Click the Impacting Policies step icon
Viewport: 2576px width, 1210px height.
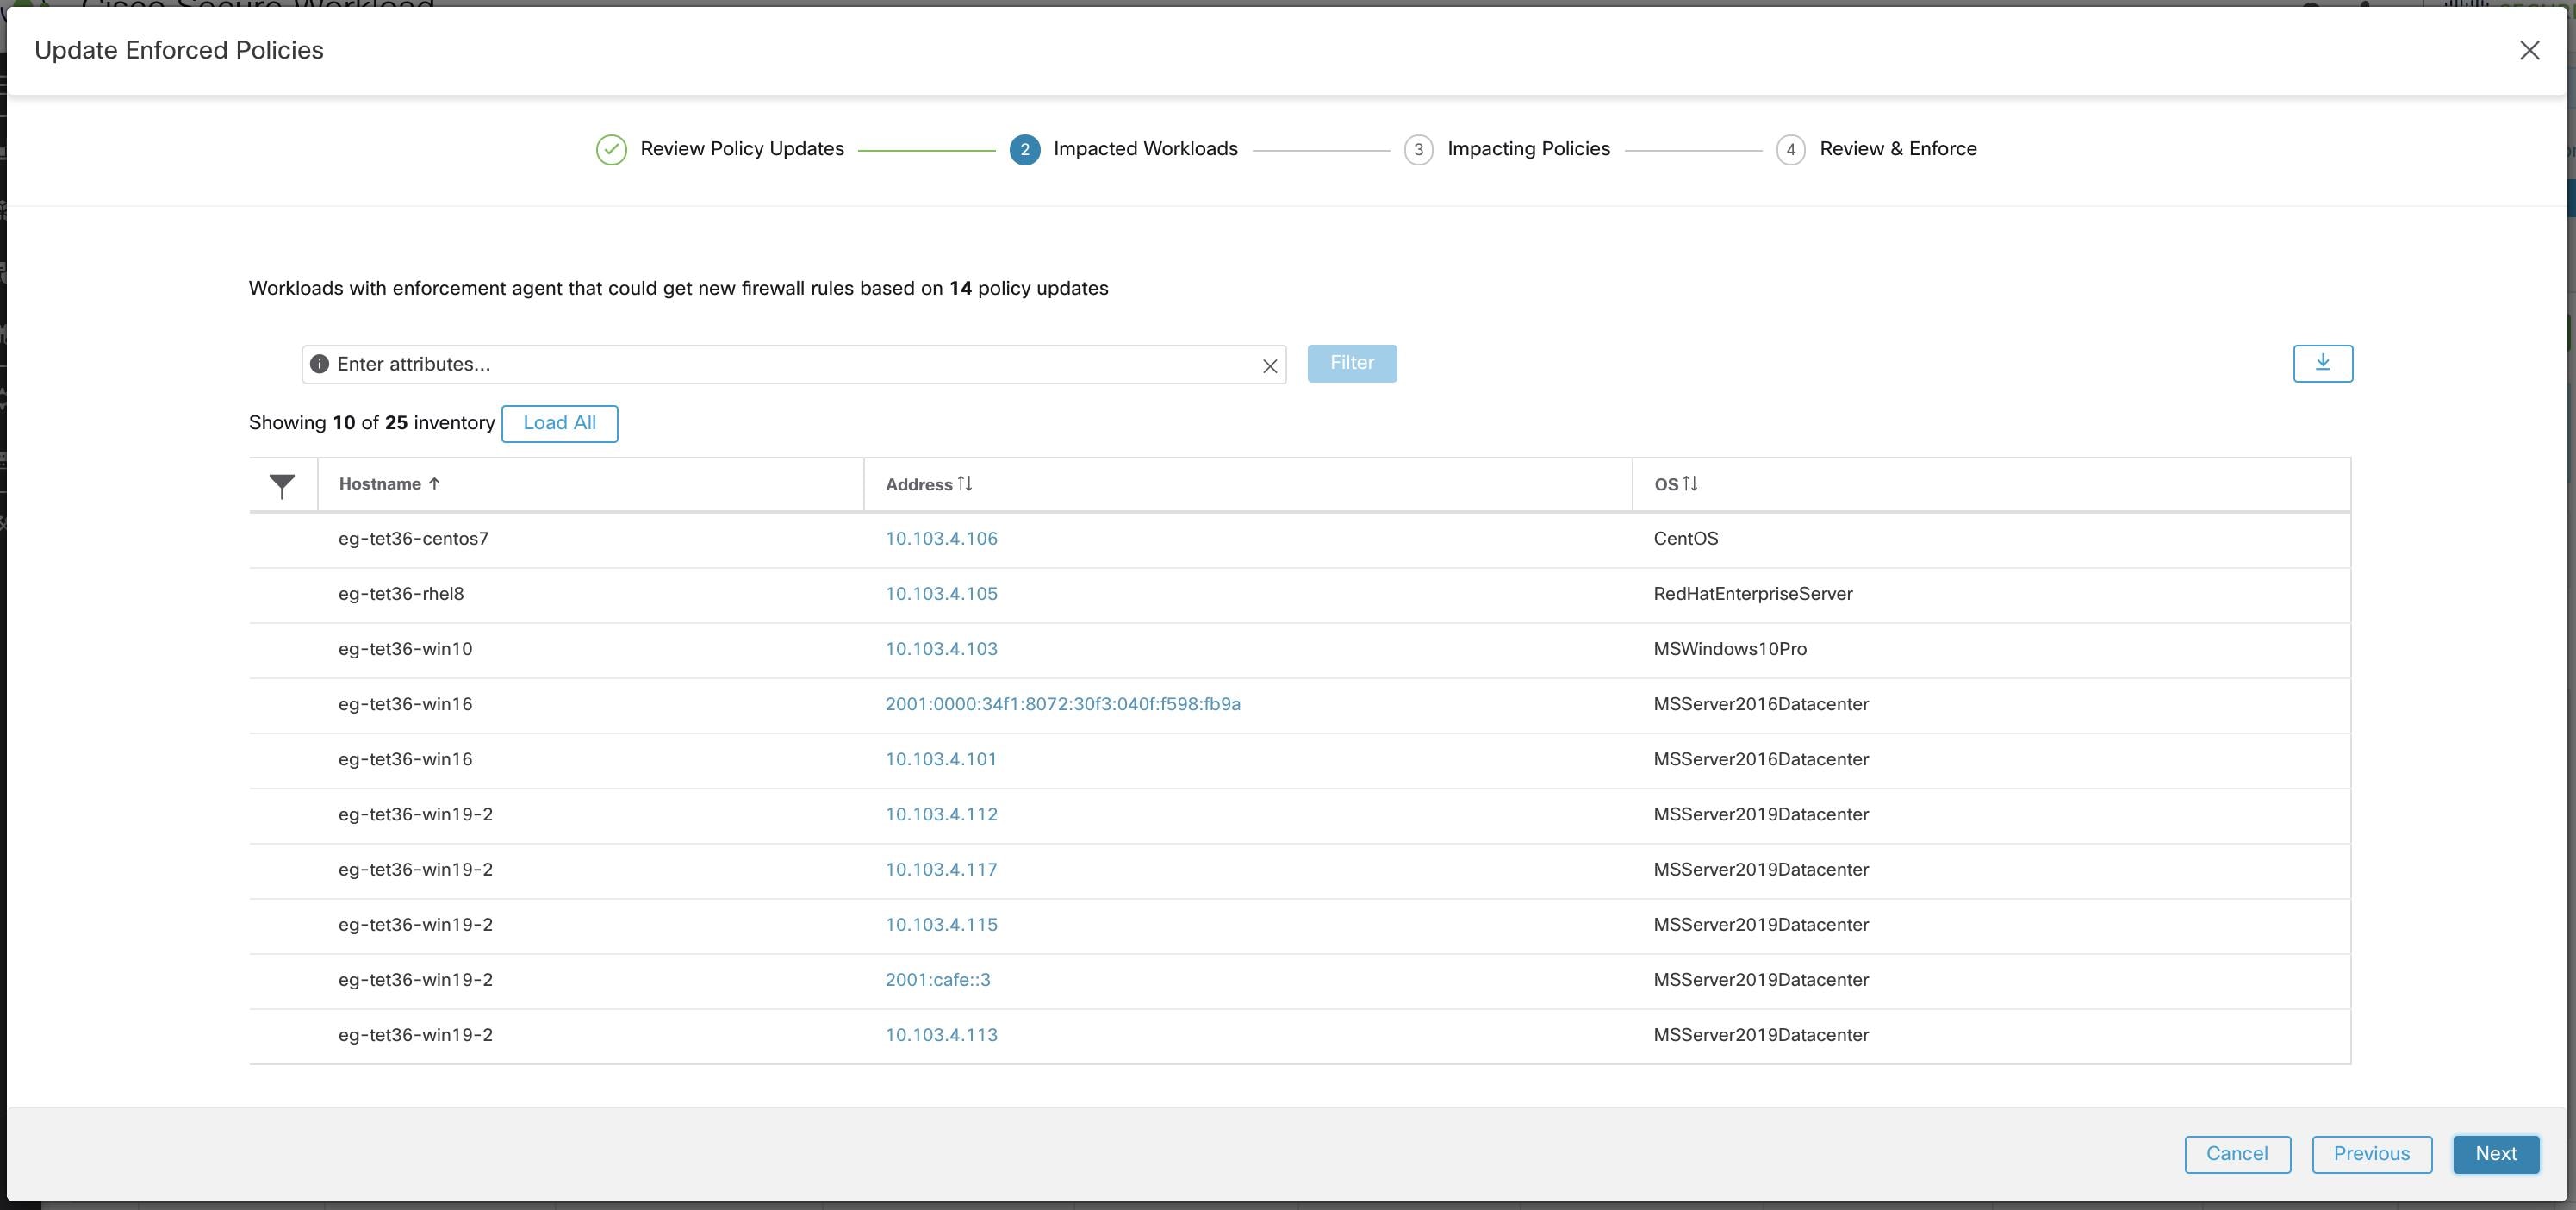click(1416, 148)
